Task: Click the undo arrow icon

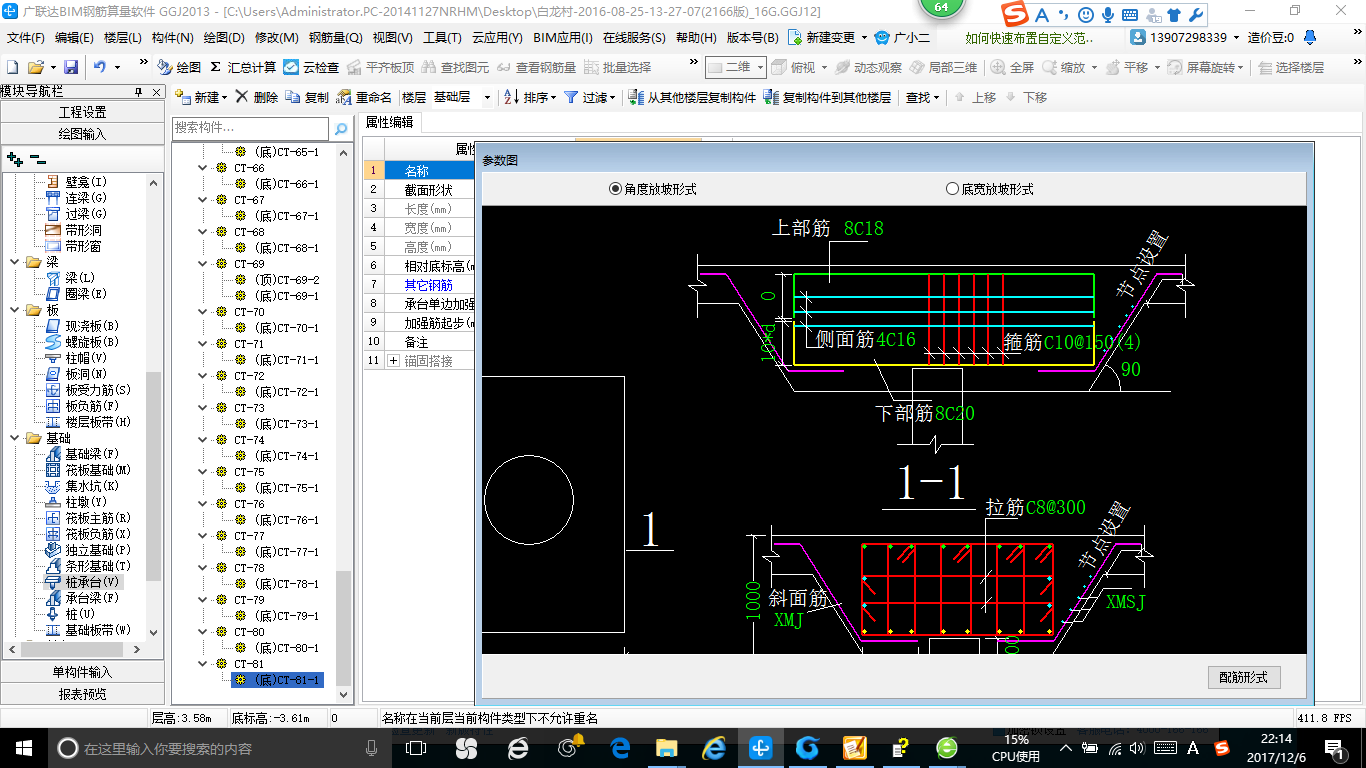Action: point(100,67)
